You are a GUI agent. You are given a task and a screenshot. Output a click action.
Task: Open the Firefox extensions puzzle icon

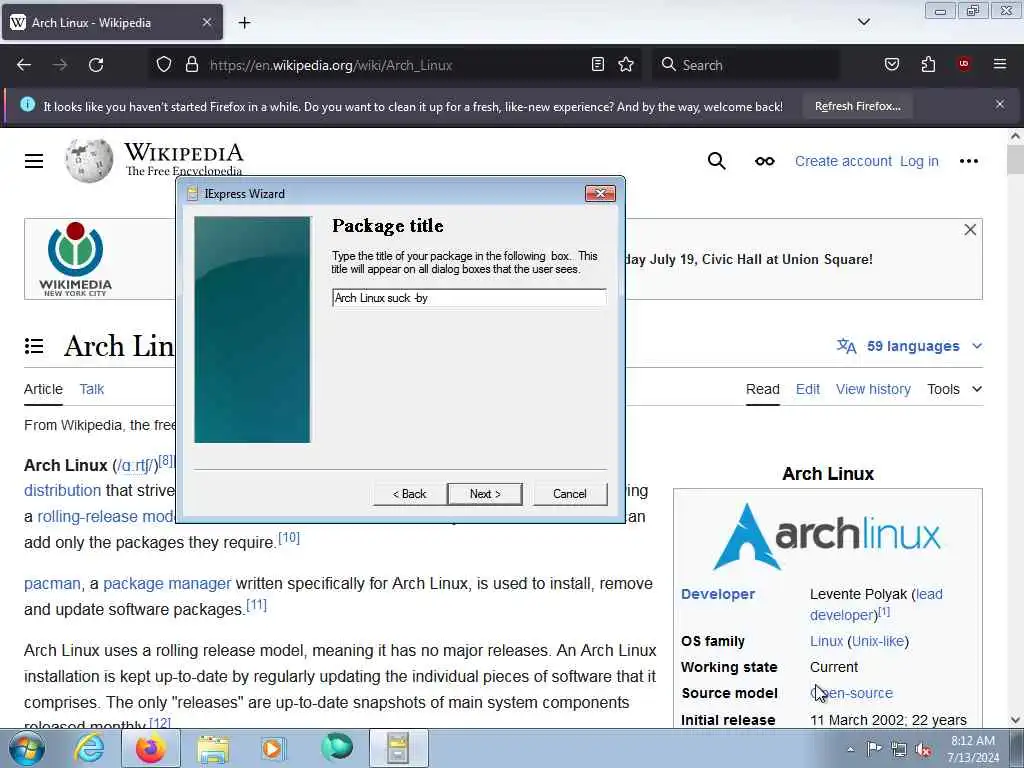928,65
